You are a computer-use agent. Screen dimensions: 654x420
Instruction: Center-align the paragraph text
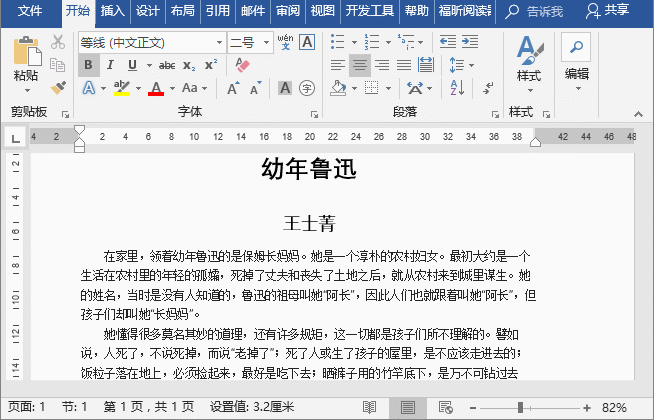click(360, 65)
